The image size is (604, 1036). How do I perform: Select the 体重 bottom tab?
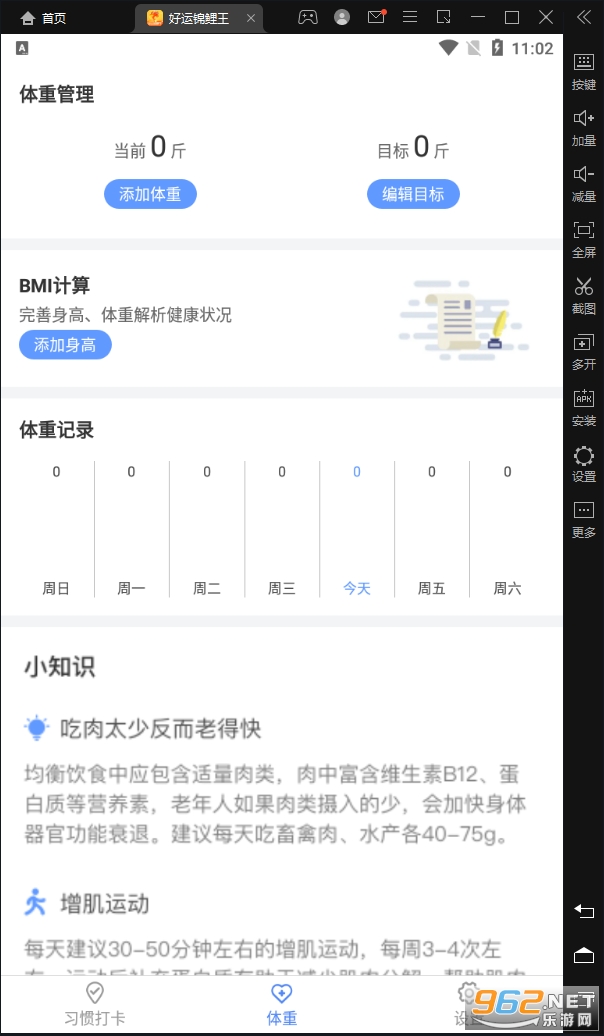point(282,1004)
